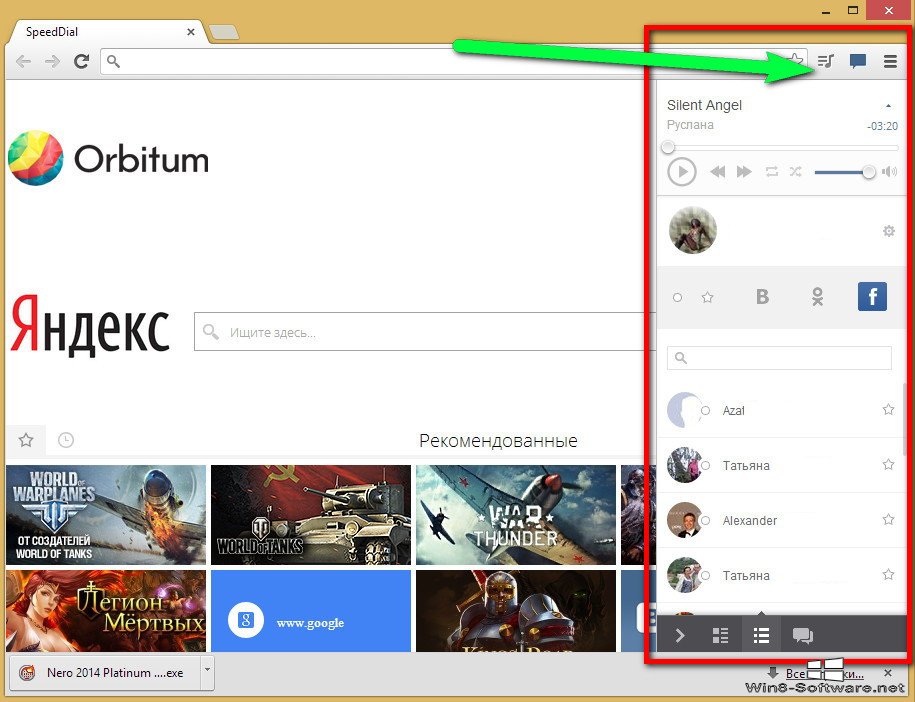Play the Silent Angel track
The height and width of the screenshot is (702, 915).
pos(682,172)
